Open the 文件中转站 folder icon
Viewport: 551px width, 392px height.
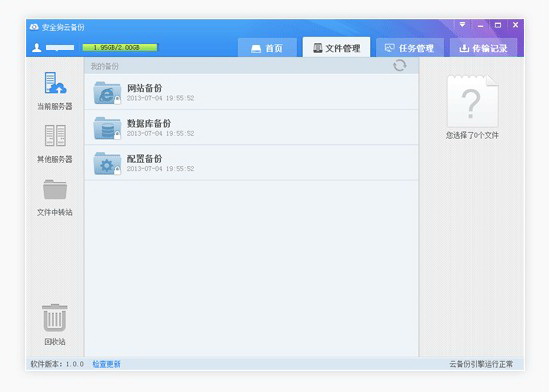coord(55,190)
